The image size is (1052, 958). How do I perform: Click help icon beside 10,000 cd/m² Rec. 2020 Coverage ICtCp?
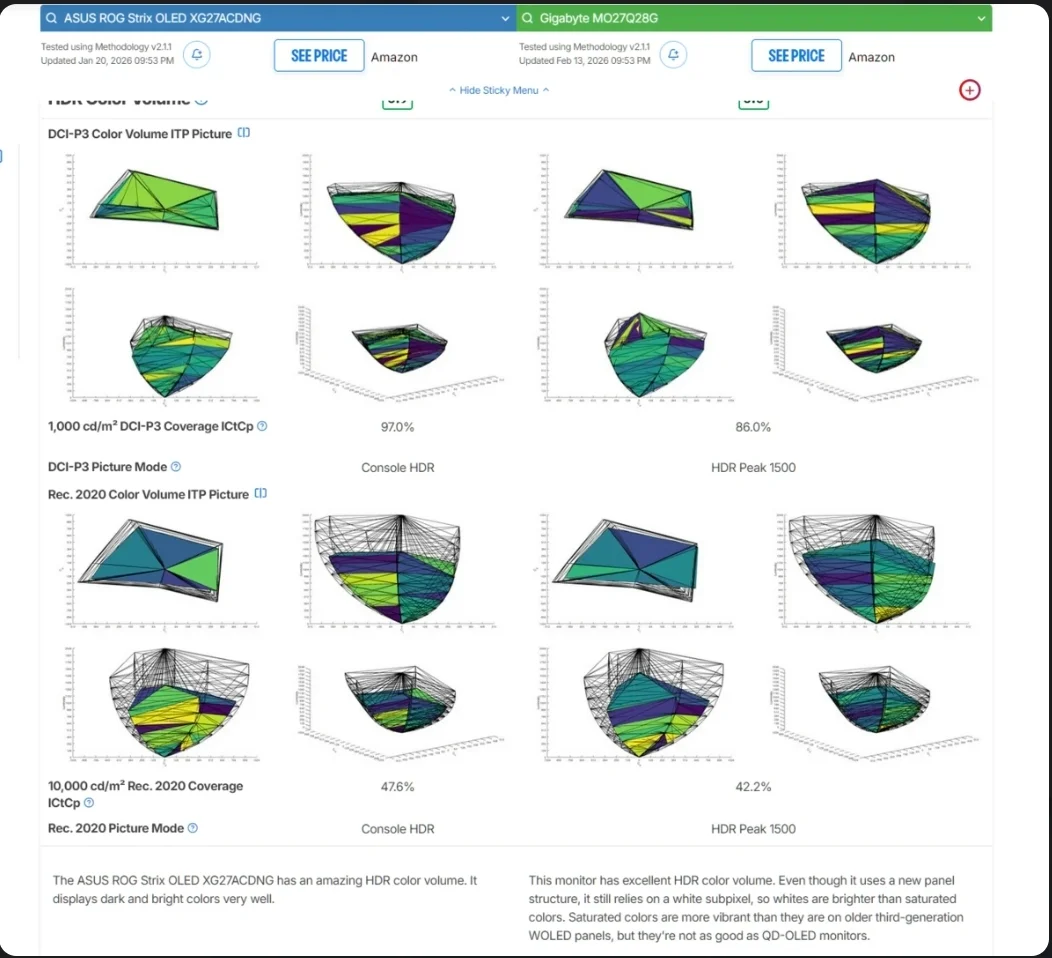(x=89, y=802)
